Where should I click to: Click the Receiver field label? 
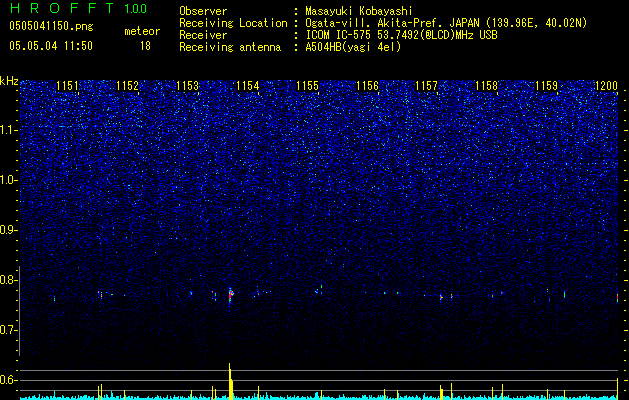click(203, 35)
